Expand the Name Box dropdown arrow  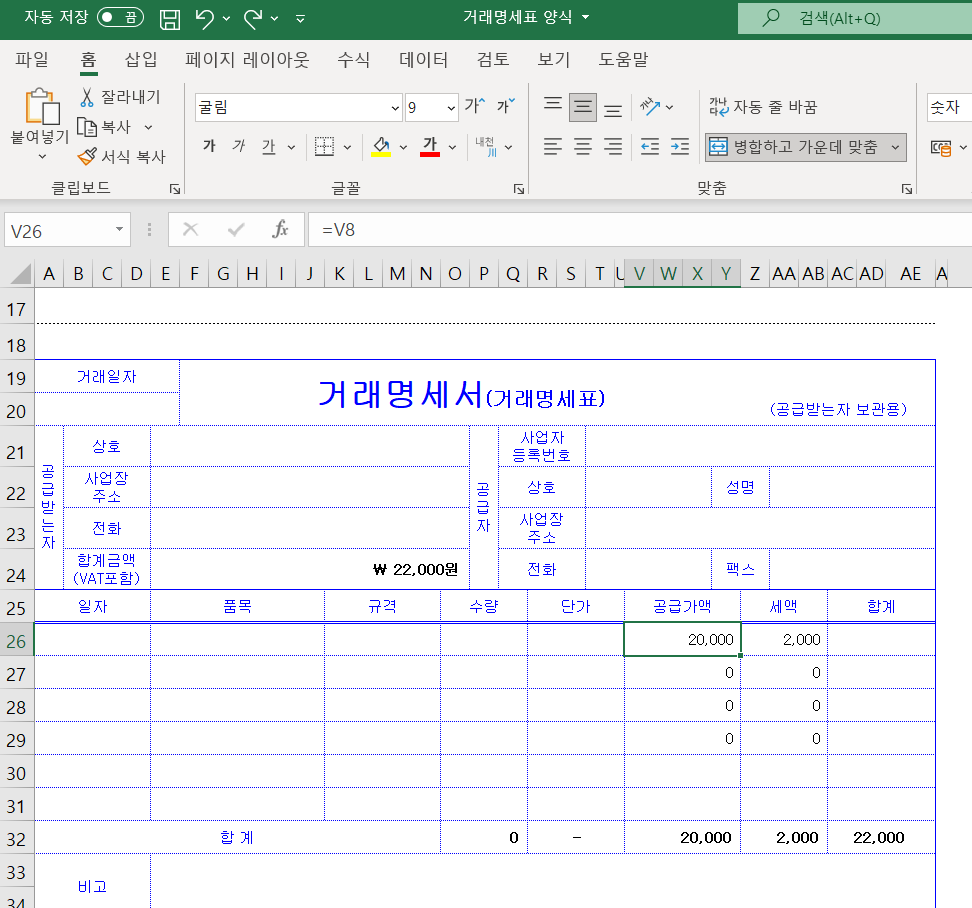point(119,229)
